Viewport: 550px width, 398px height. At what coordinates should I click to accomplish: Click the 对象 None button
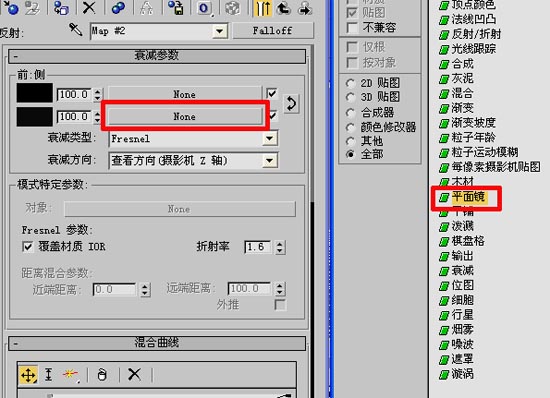pos(180,209)
